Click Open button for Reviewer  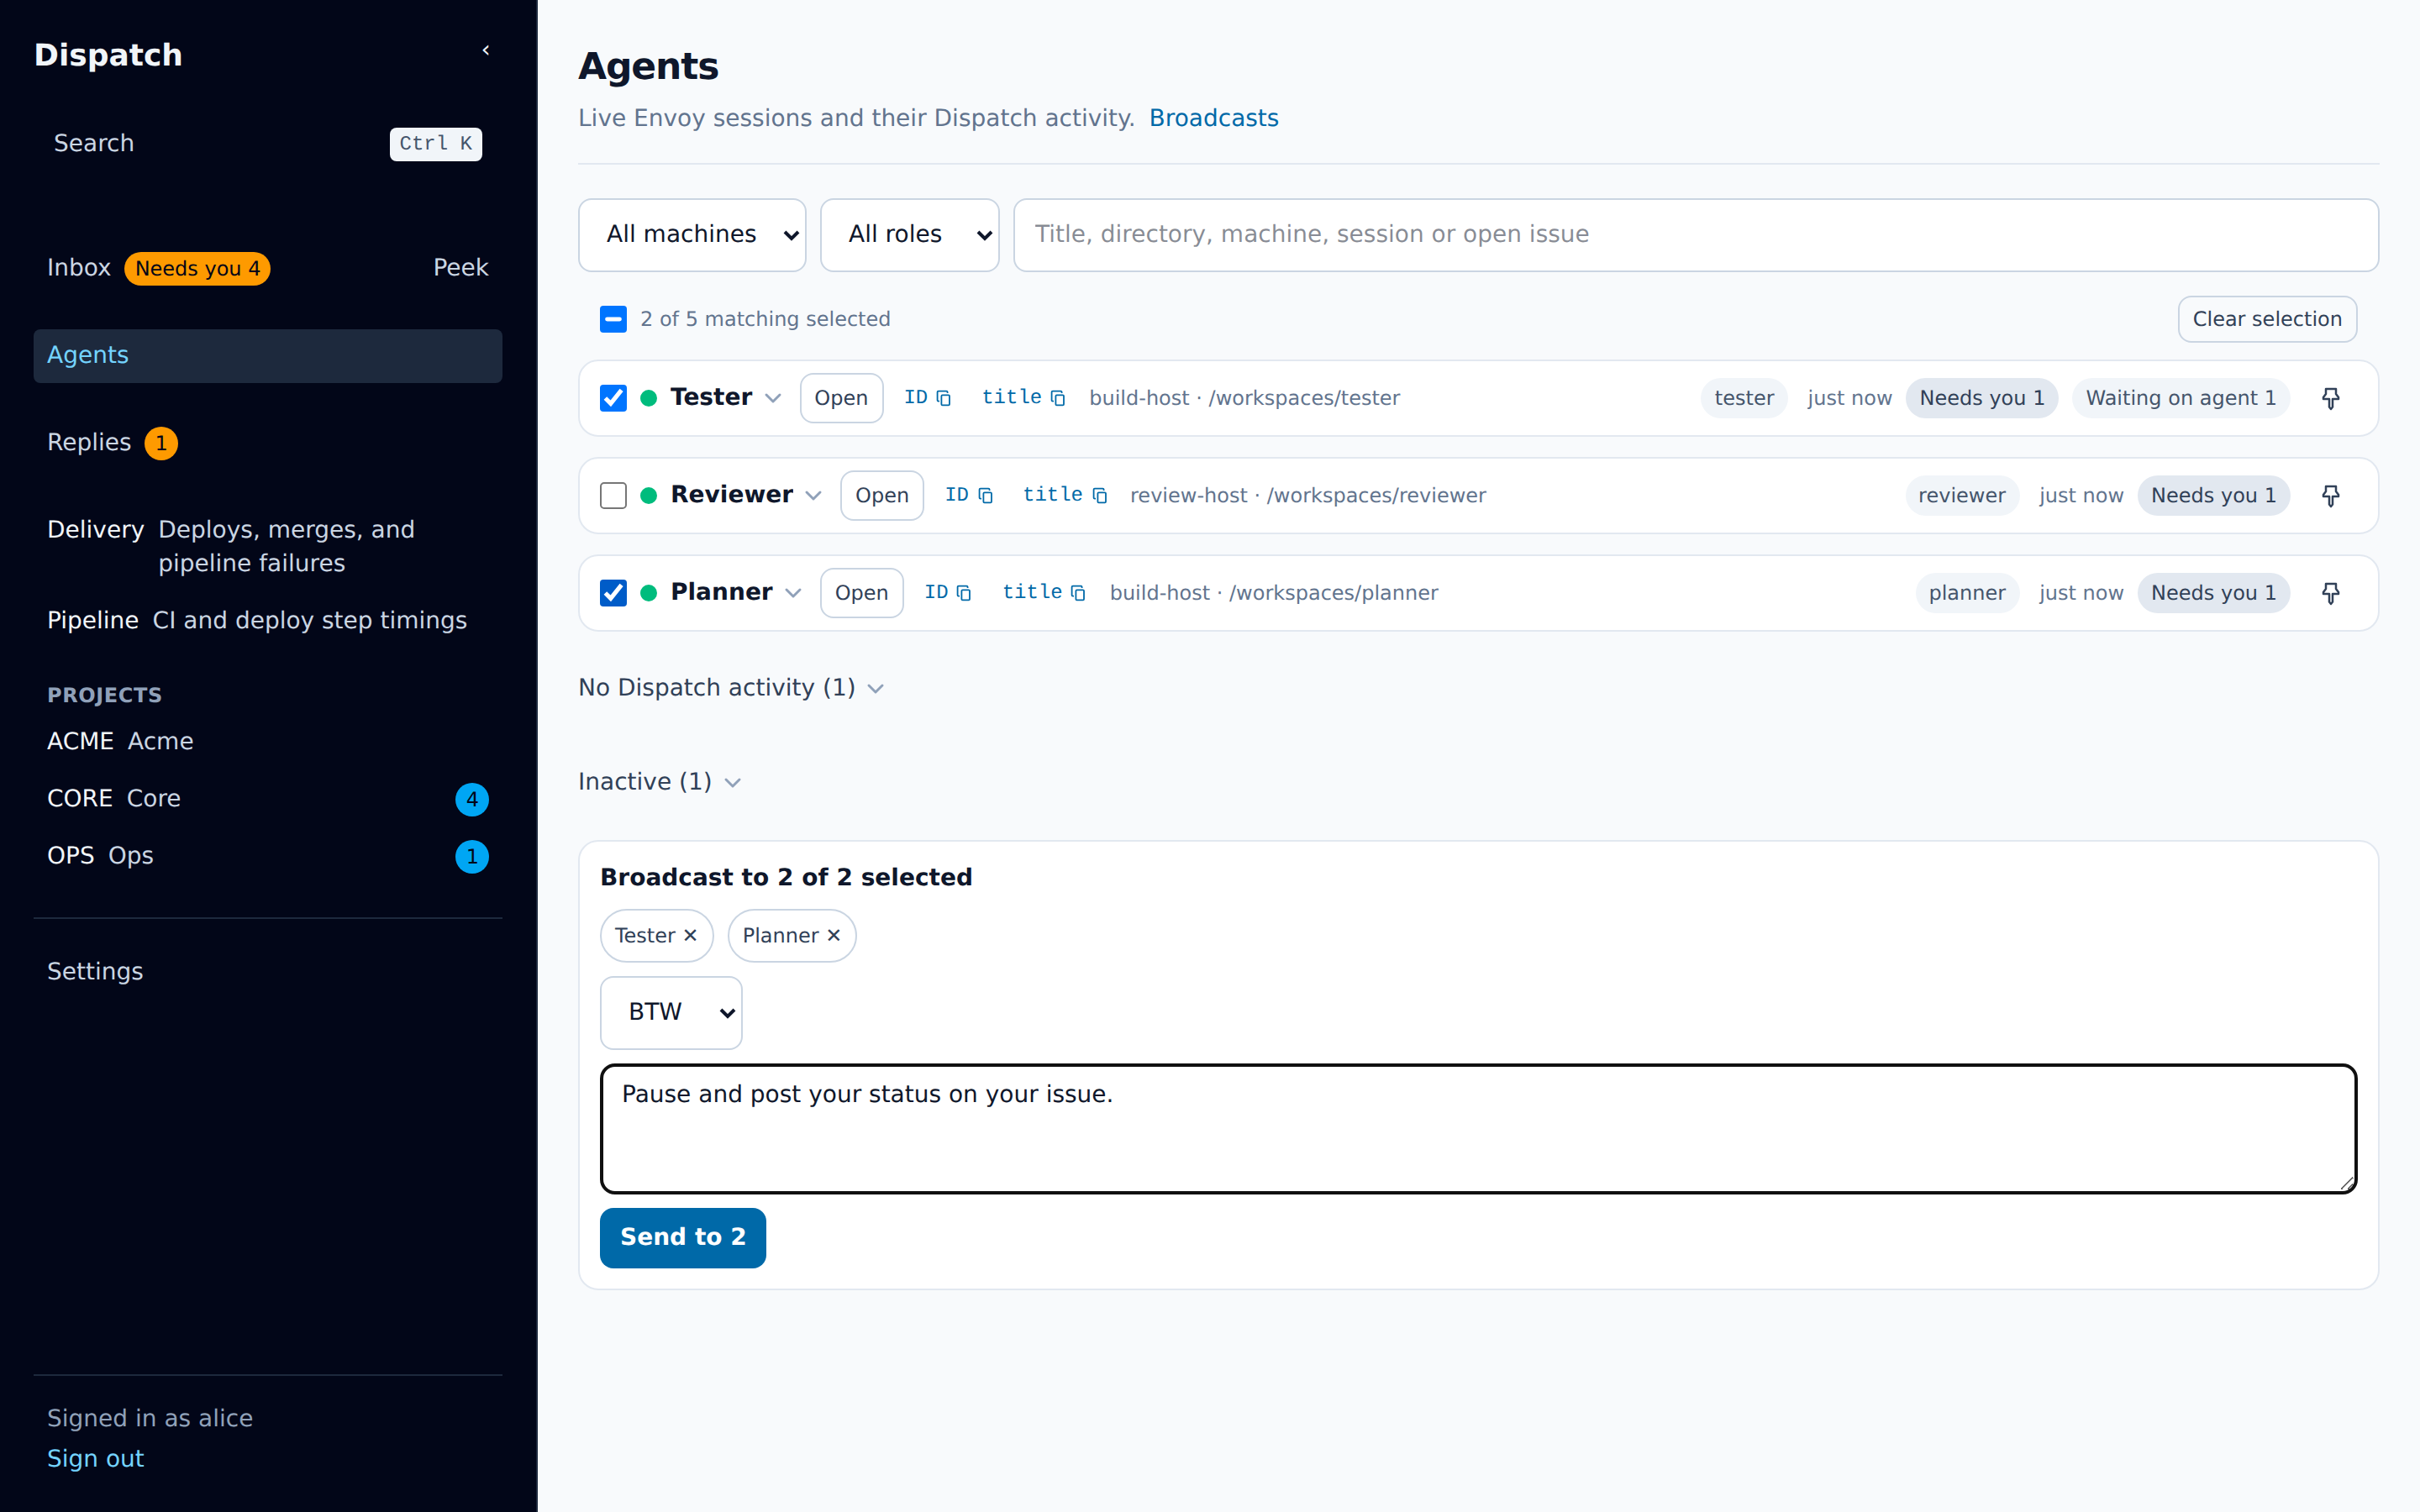pyautogui.click(x=882, y=495)
